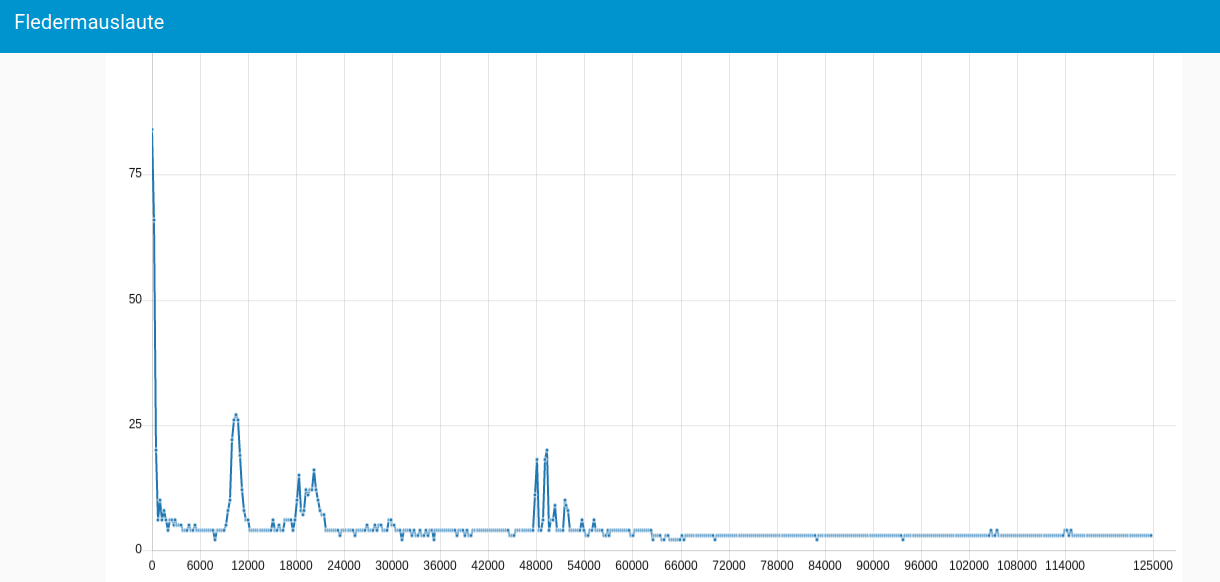Screen dimensions: 1220x582
Task: Click x-axis label 108000
Action: click(1017, 566)
